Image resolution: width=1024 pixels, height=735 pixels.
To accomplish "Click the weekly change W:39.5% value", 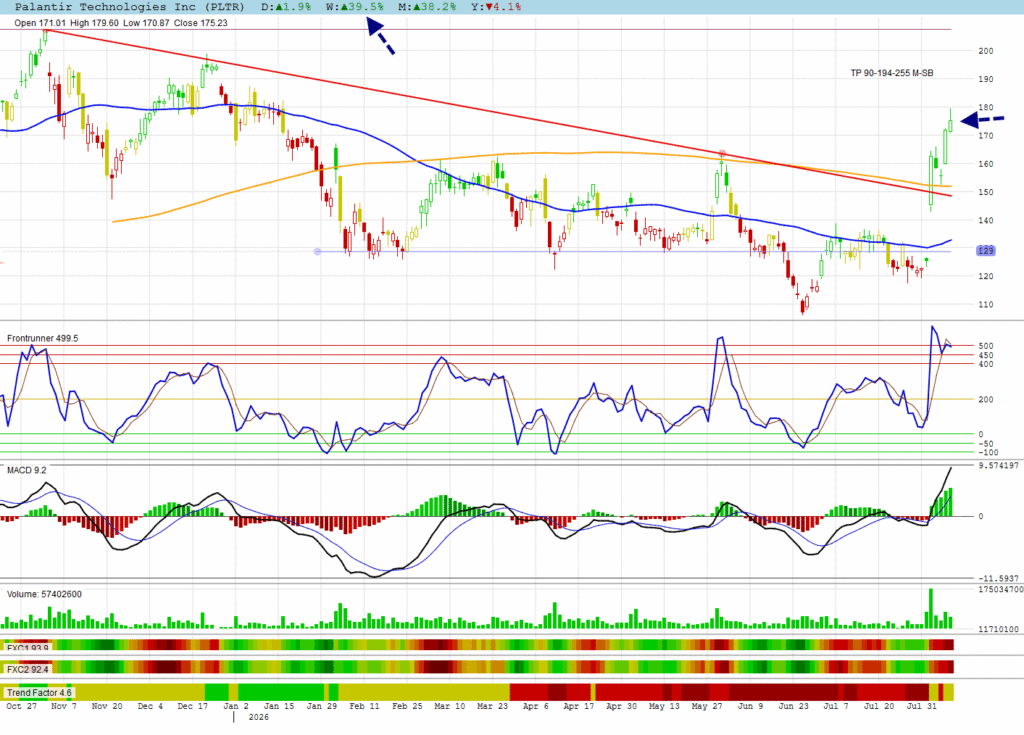I will 355,7.
